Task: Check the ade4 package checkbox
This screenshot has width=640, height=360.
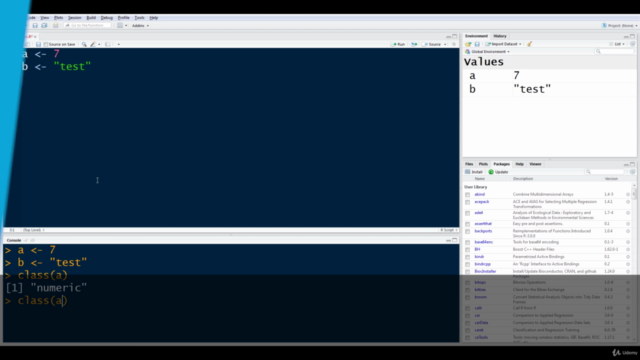Action: (x=468, y=213)
